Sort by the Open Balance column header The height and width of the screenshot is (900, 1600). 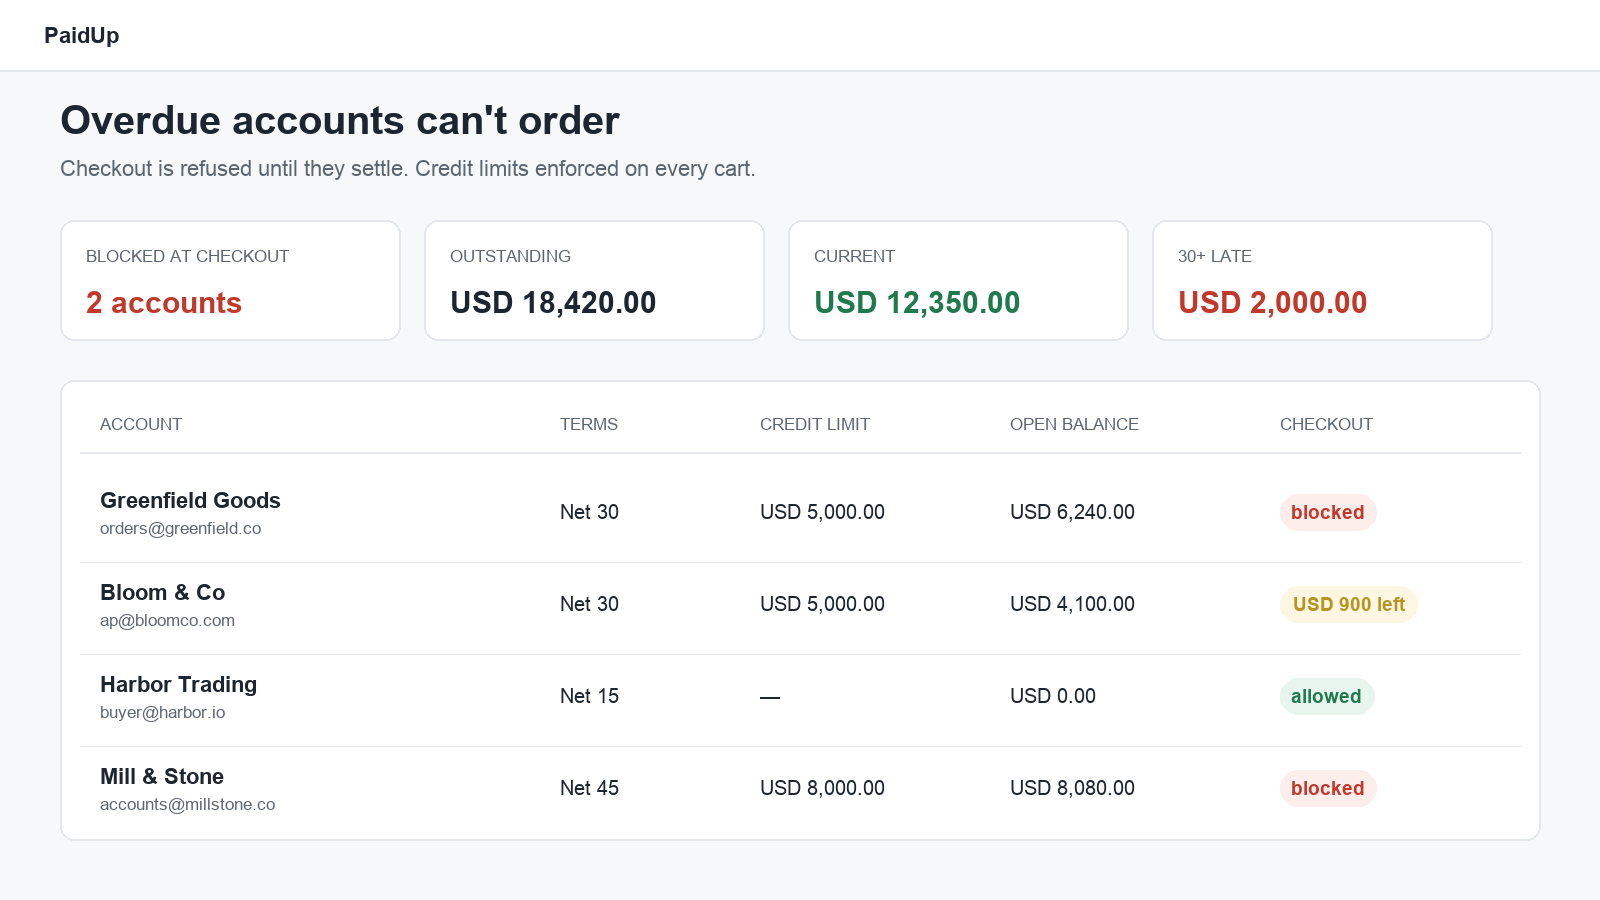tap(1074, 424)
